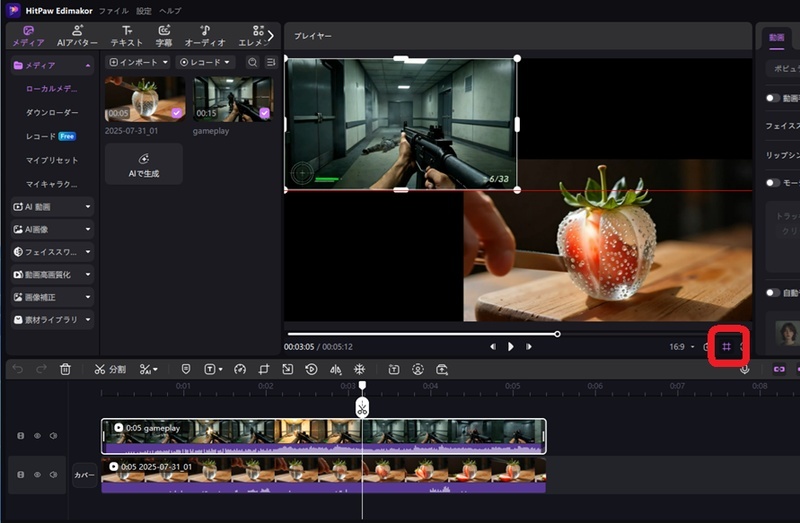This screenshot has height=523, width=800.
Task: Open ローカルメデ... in sidebar
Action: coord(52,89)
